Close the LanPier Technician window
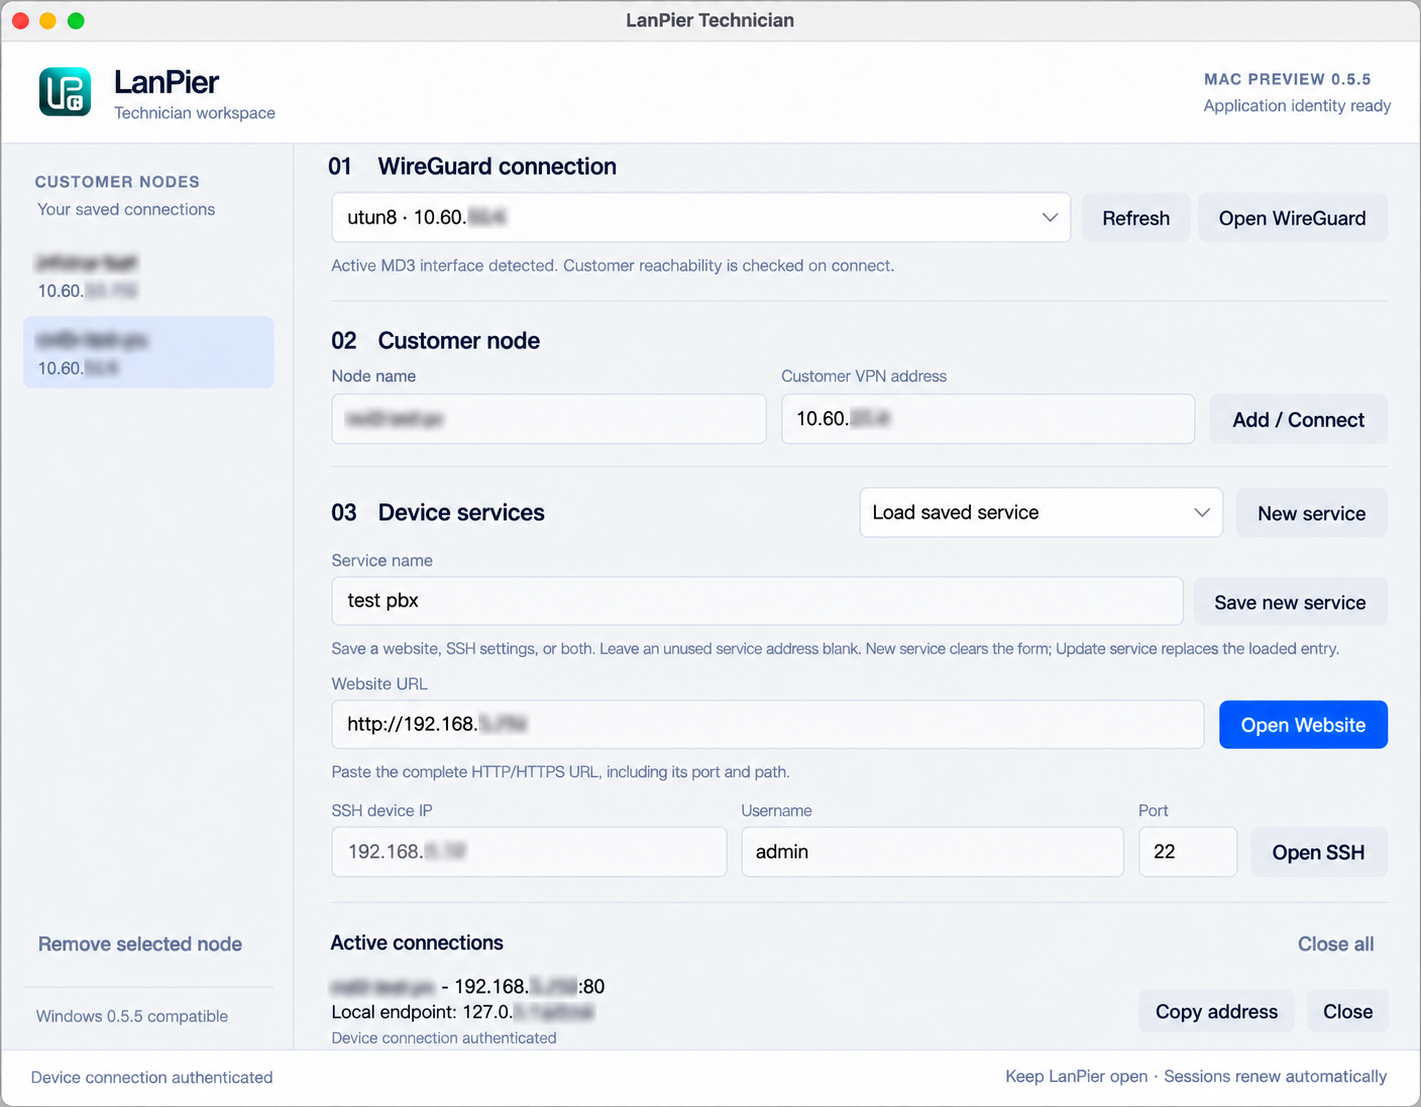Image resolution: width=1421 pixels, height=1107 pixels. click(20, 20)
